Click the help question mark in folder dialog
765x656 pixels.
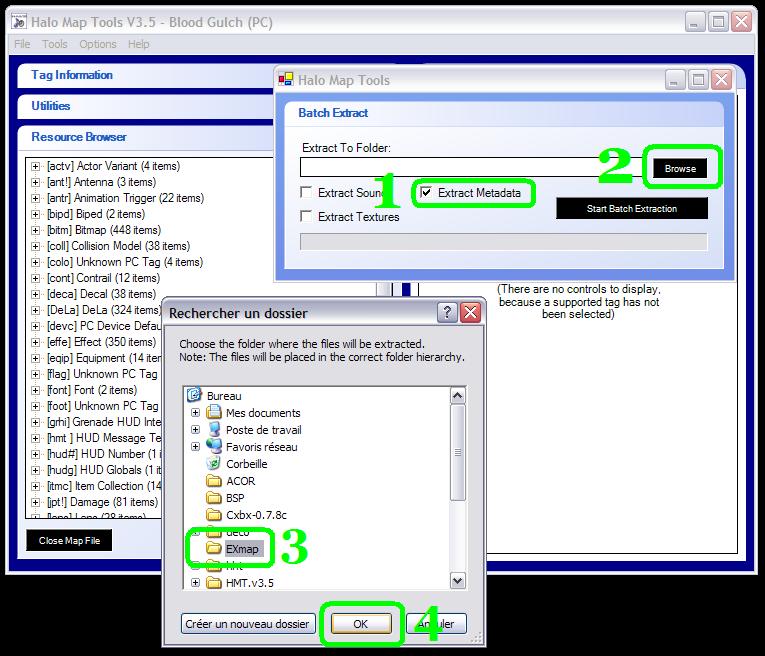[447, 312]
